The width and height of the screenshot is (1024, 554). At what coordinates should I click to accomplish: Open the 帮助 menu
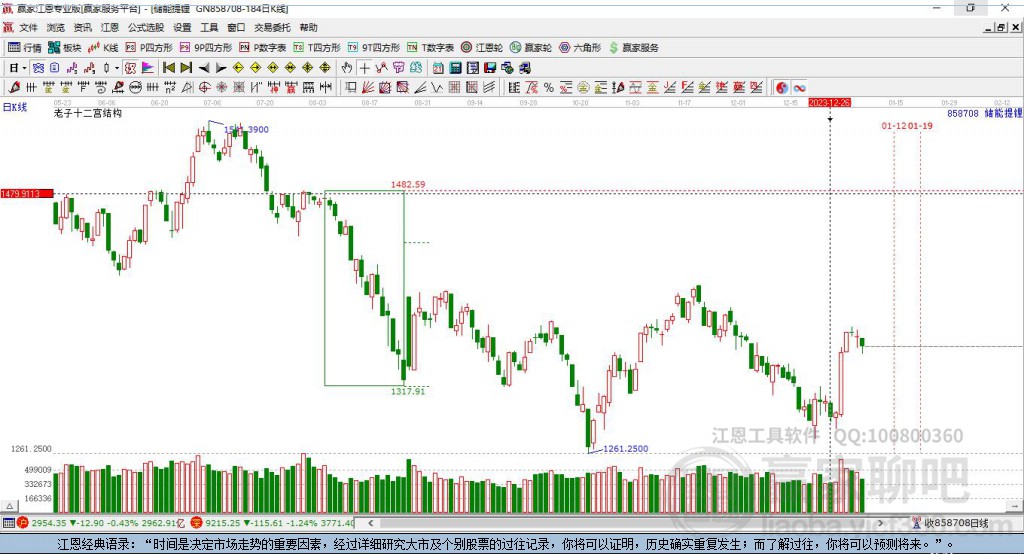click(308, 27)
